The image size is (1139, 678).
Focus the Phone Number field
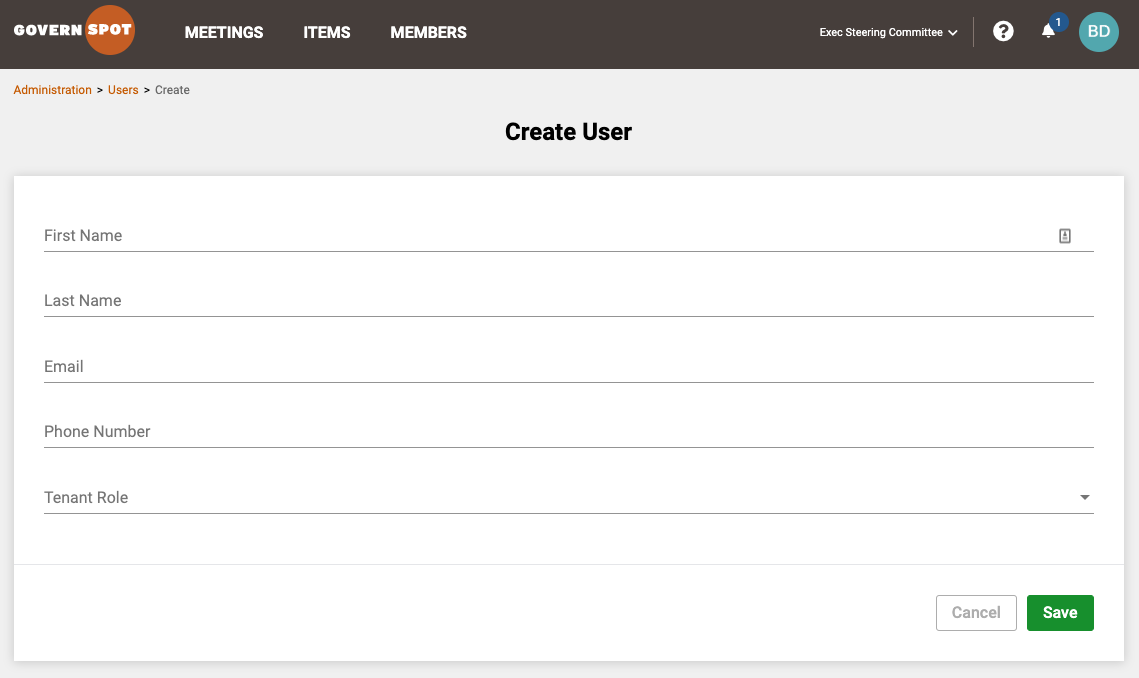569,432
